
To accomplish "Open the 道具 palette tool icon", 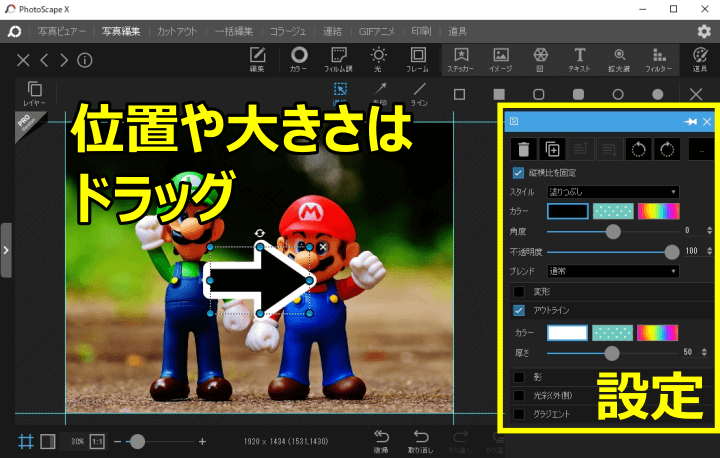I will coord(700,60).
